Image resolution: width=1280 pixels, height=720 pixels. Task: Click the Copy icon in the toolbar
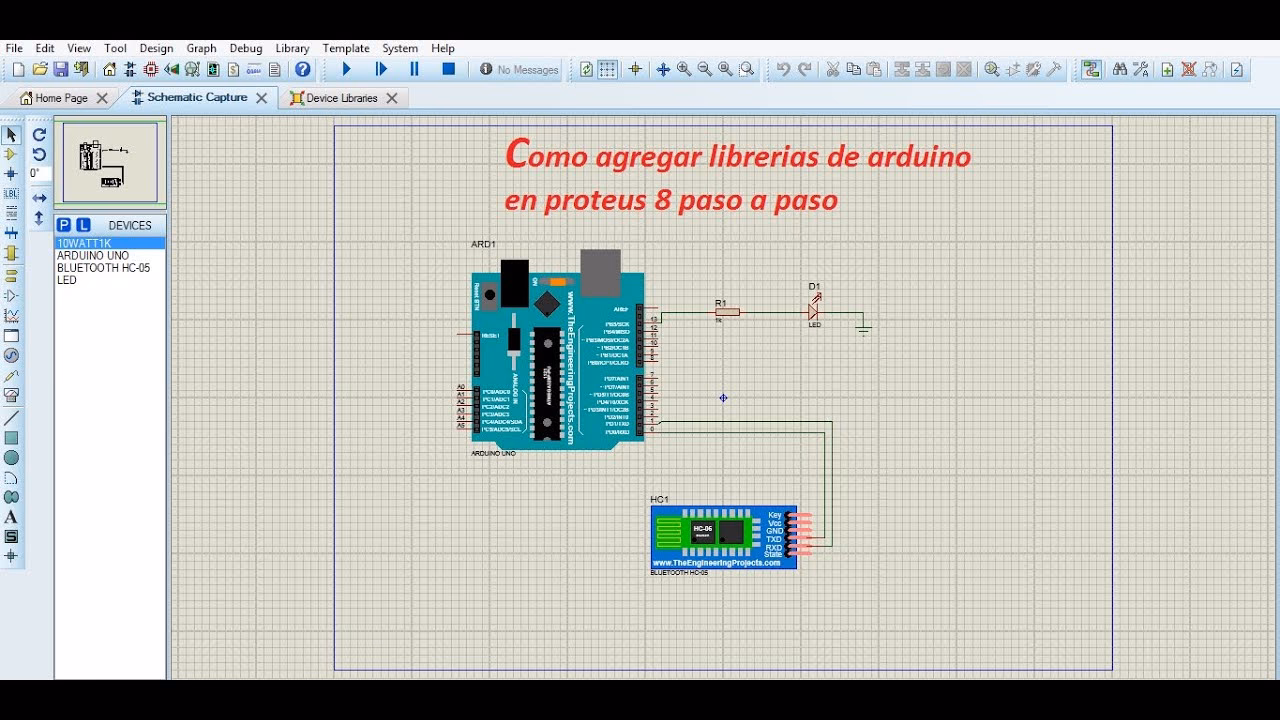(x=854, y=70)
